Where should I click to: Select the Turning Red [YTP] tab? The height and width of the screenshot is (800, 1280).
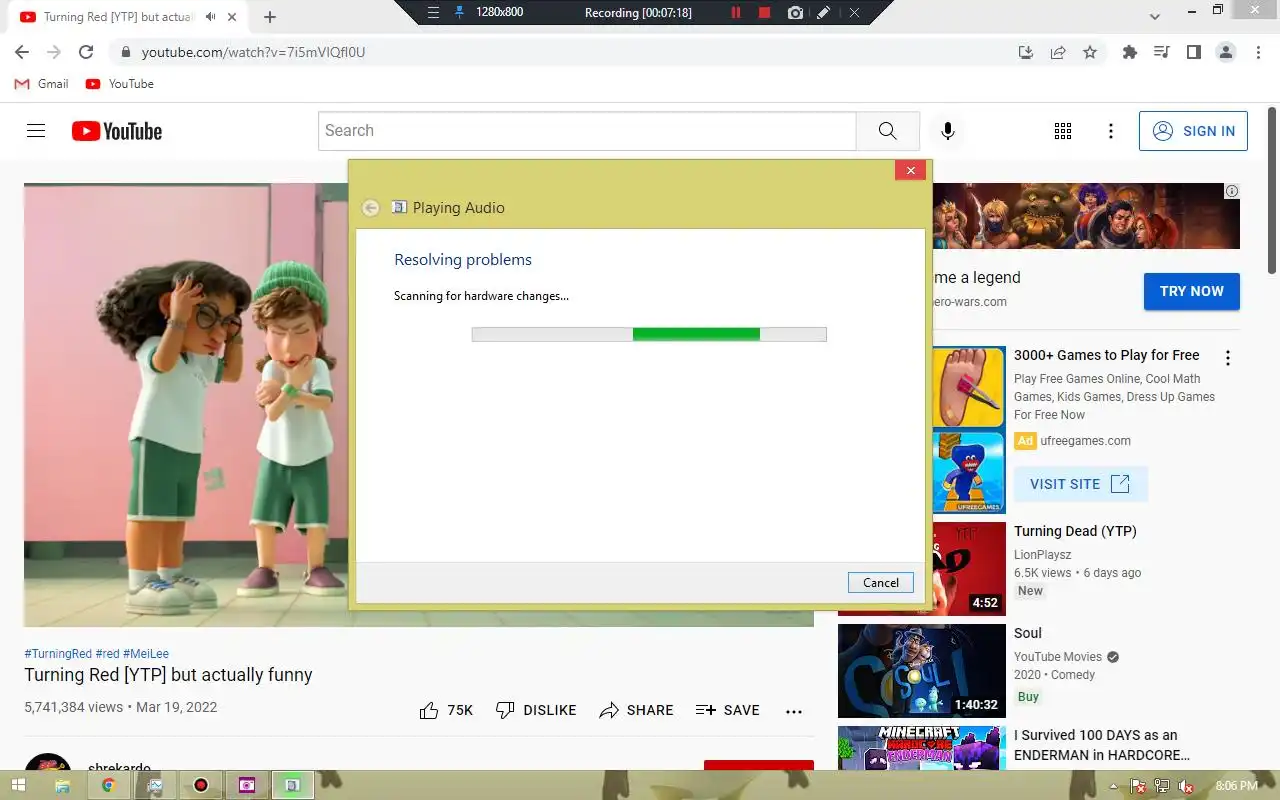click(x=125, y=17)
